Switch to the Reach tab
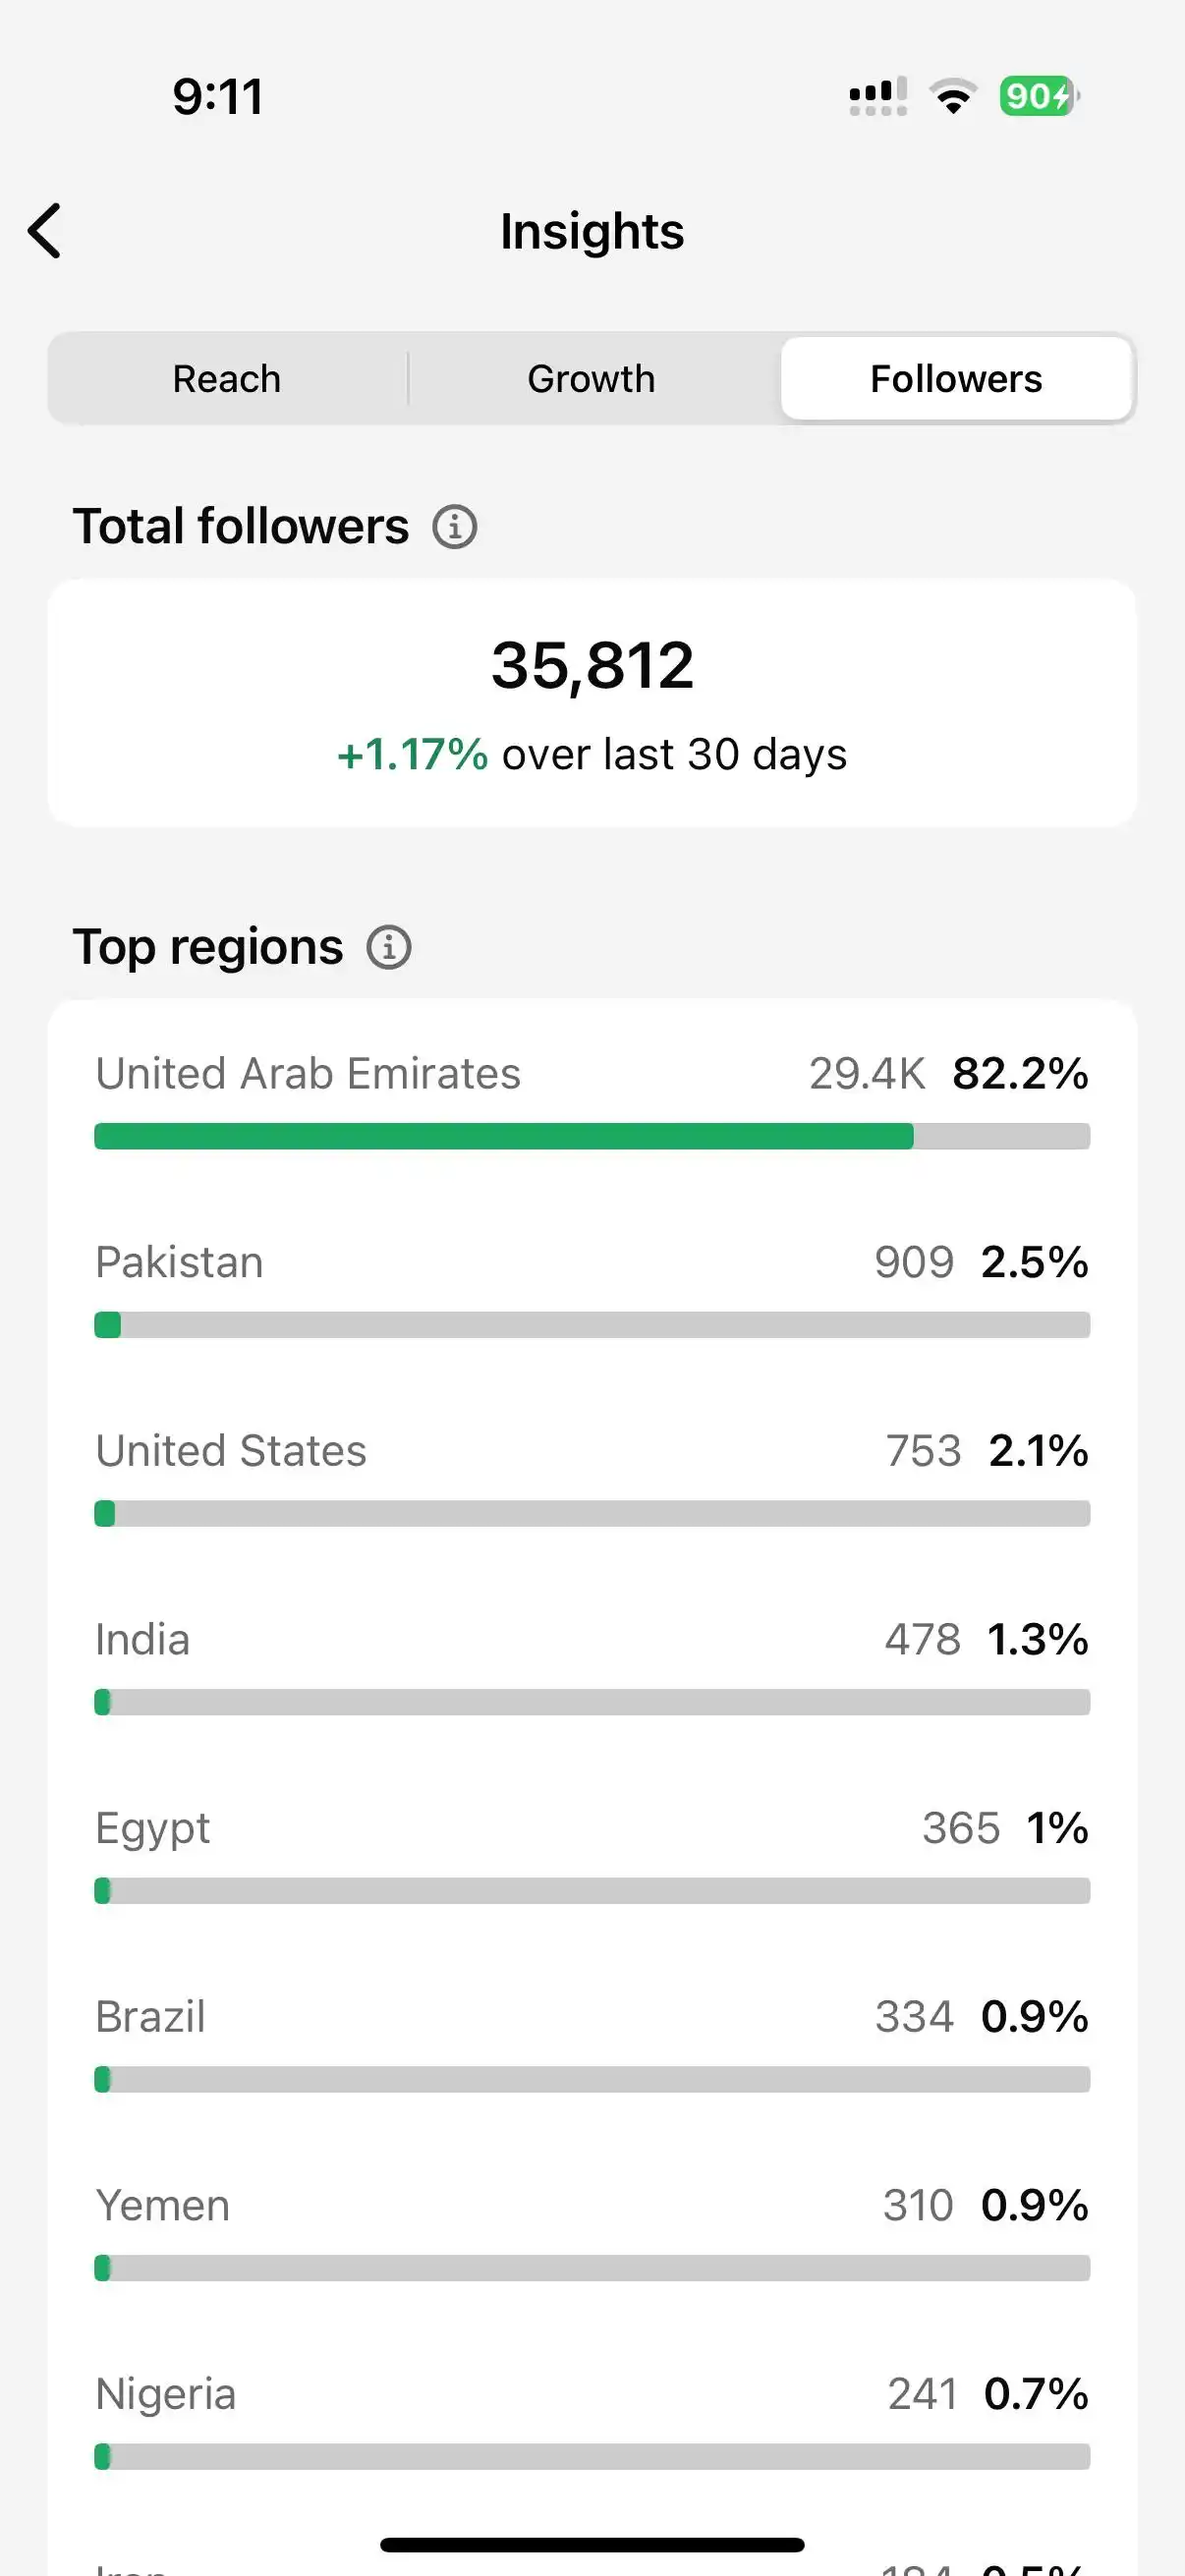Viewport: 1185px width, 2576px height. coord(227,379)
